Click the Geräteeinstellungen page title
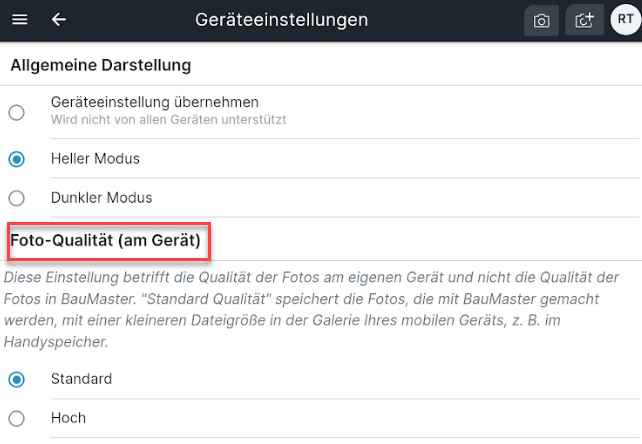 [282, 20]
